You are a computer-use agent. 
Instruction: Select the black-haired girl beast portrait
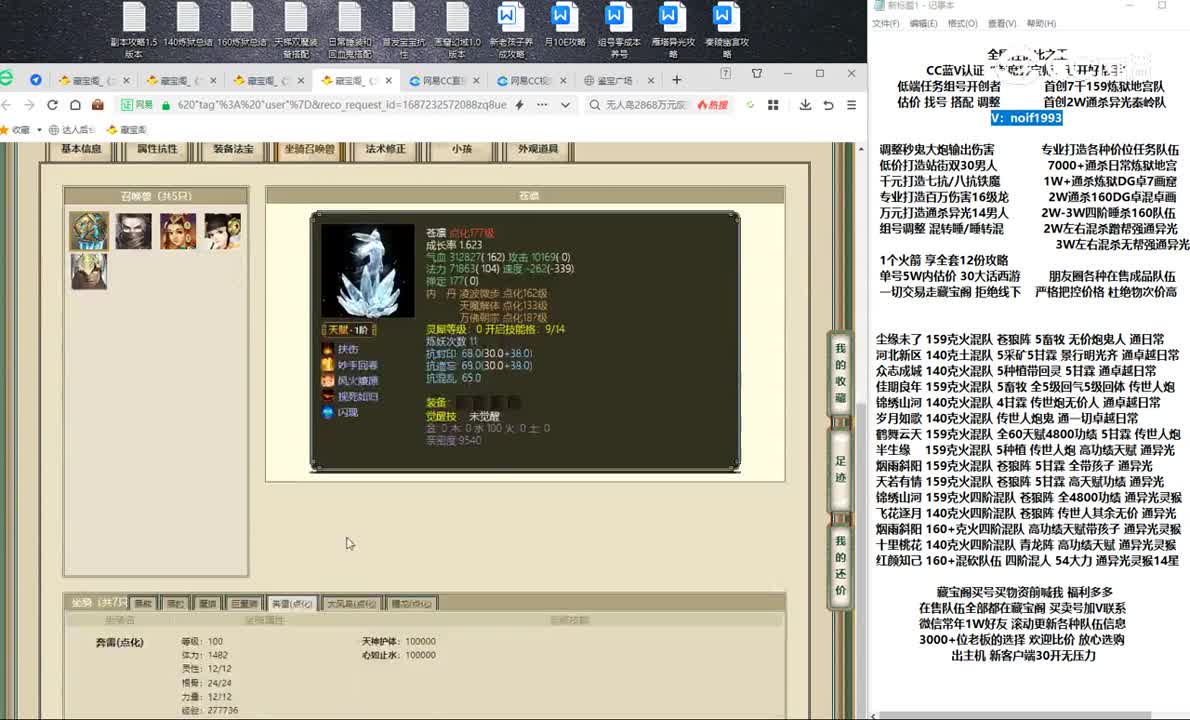(222, 231)
